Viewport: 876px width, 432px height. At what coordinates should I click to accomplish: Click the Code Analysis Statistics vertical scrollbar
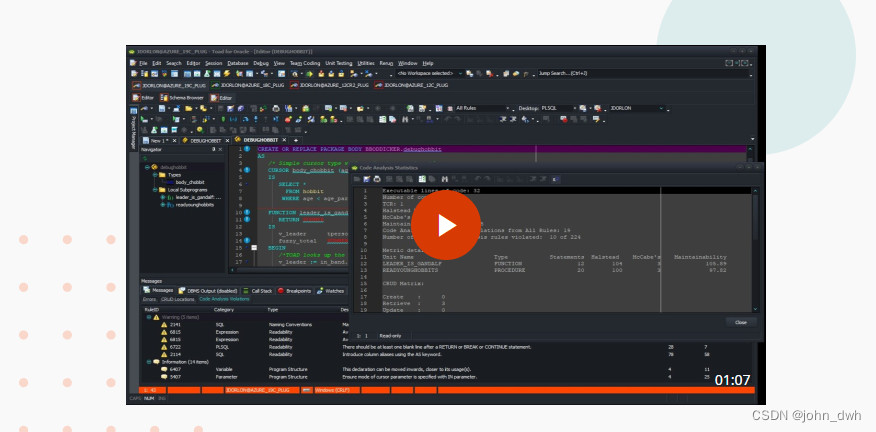(755, 250)
